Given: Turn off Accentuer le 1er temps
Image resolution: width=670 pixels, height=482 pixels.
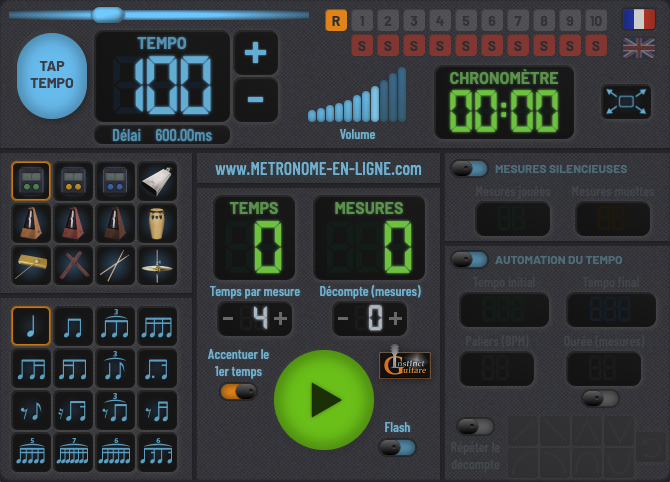Looking at the screenshot, I should click(238, 391).
